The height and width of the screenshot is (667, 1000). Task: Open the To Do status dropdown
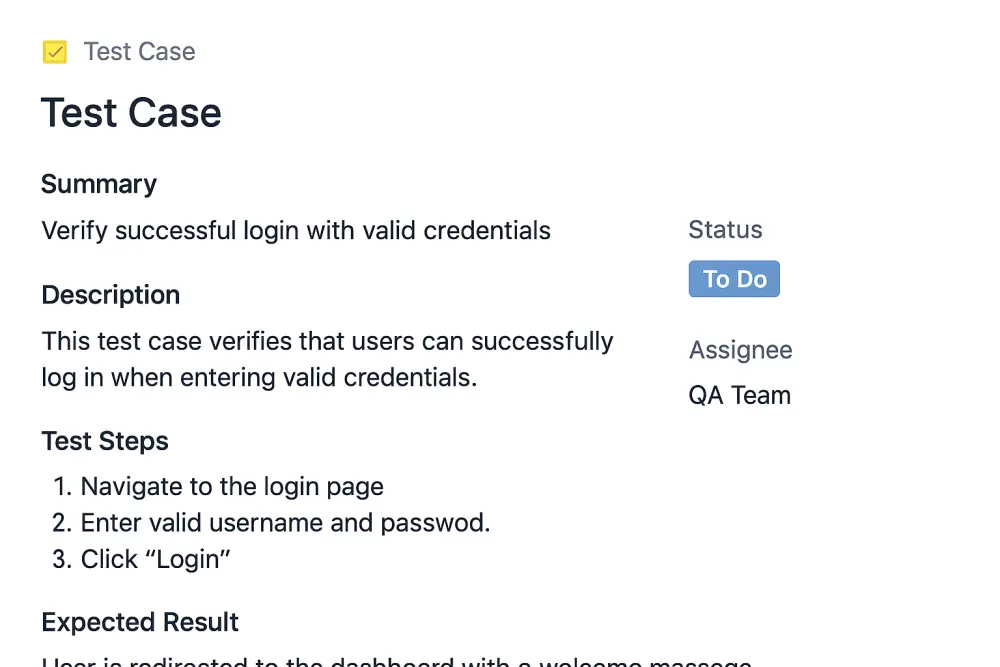734,279
